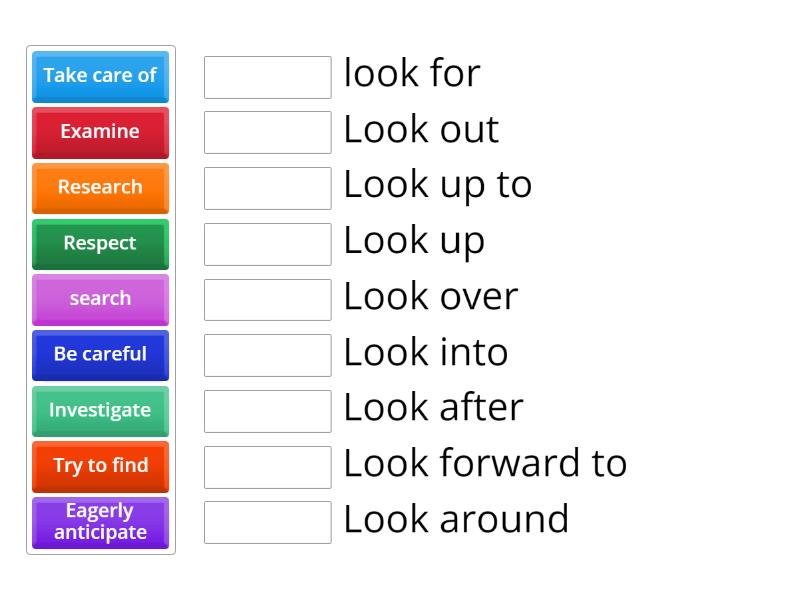The height and width of the screenshot is (600, 800).
Task: Choose the empty slot beside 'Look up'
Action: tap(267, 244)
